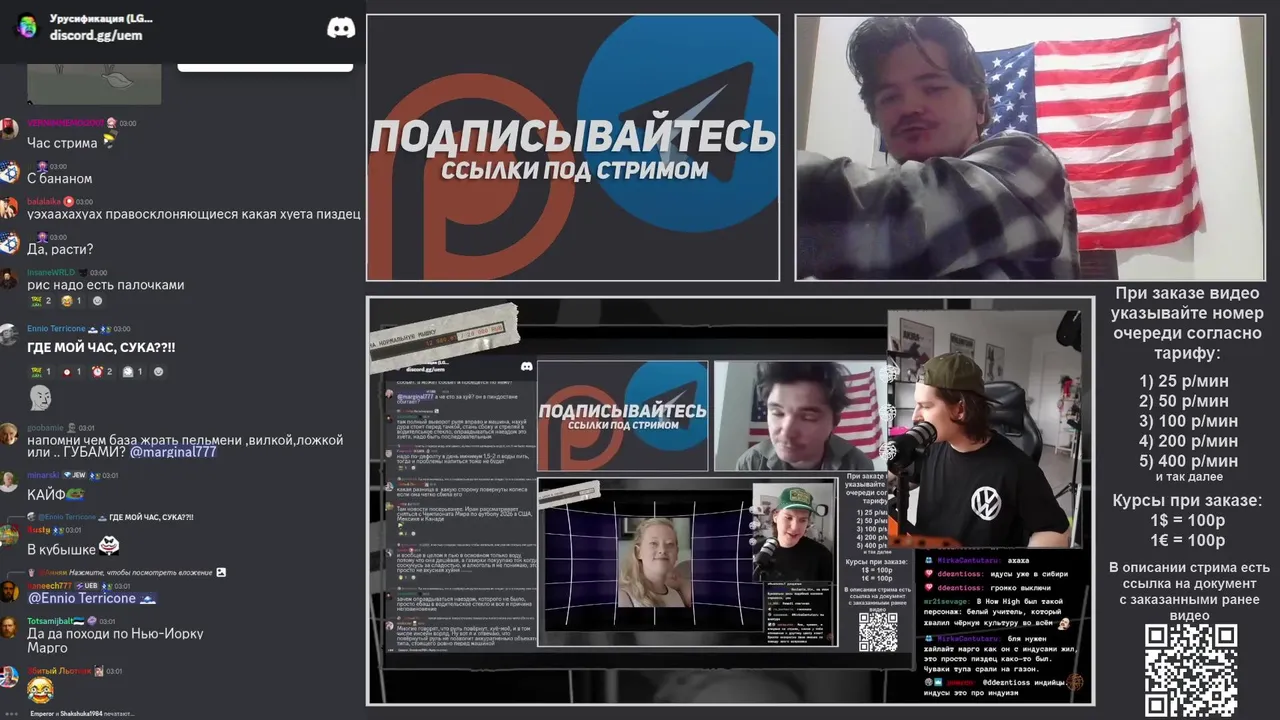Click the emoji after 'Час стрима'
The width and height of the screenshot is (1280, 720).
(109, 142)
